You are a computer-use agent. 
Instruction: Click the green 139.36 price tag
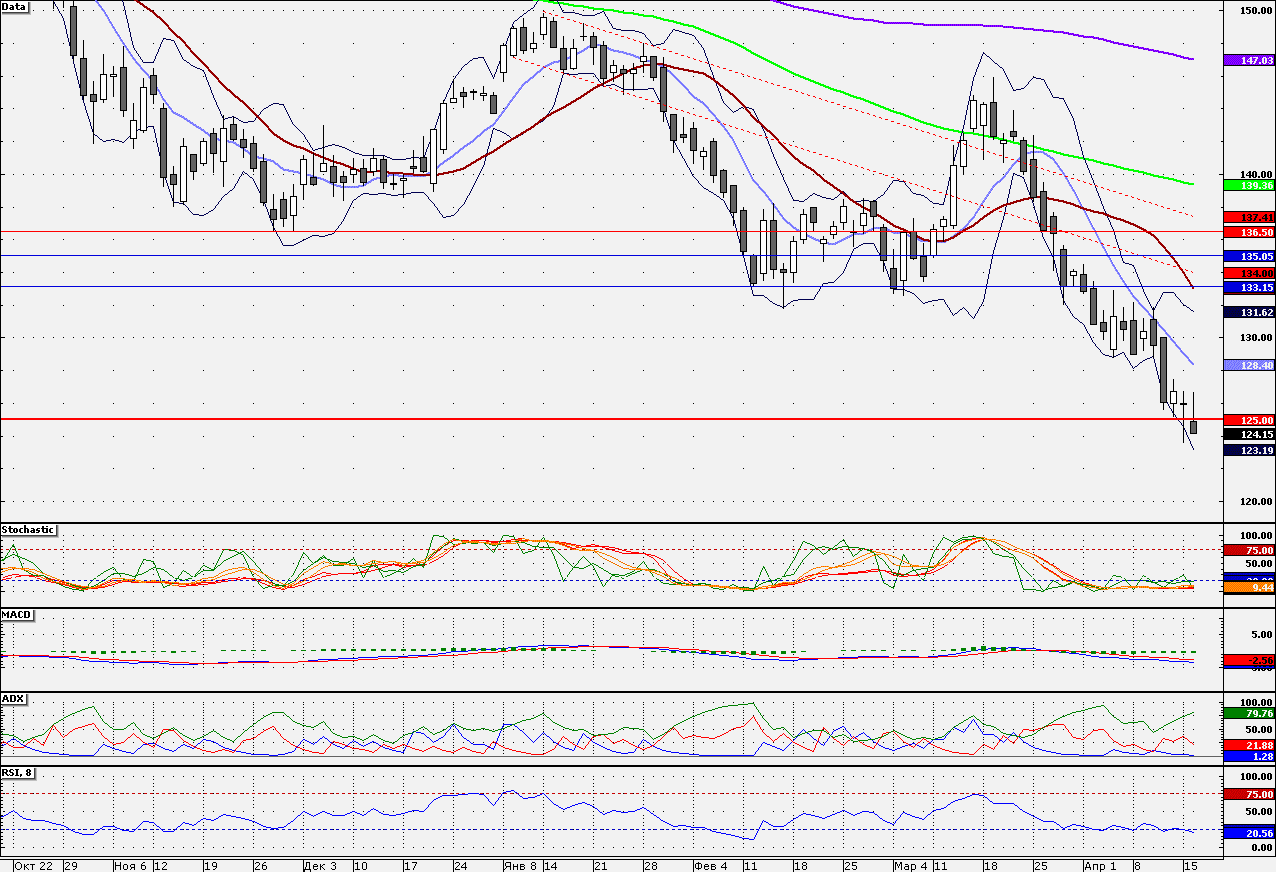pos(1248,185)
